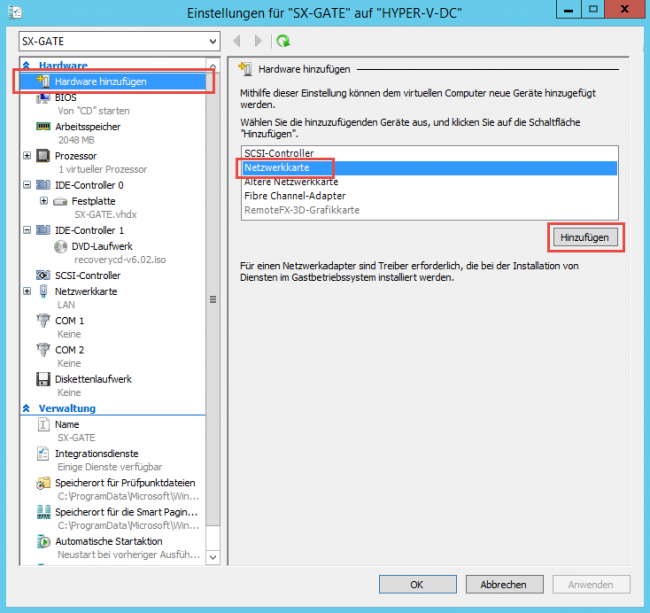Click the left tree vertical scrollbar
Screen dimensions: 650x613
(212, 300)
